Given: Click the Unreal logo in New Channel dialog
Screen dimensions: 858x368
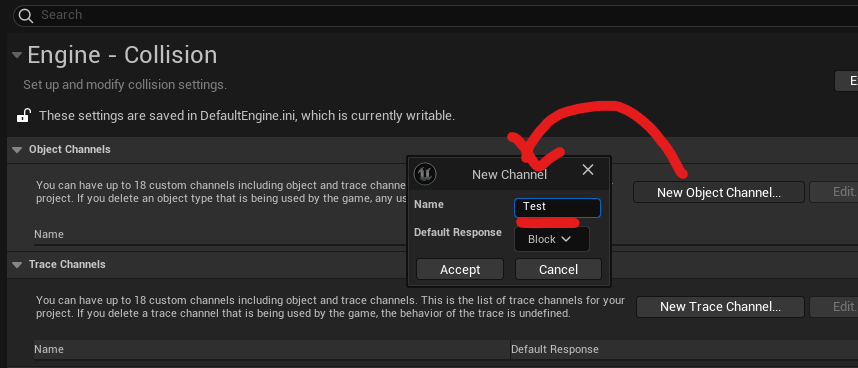Looking at the screenshot, I should (x=425, y=174).
